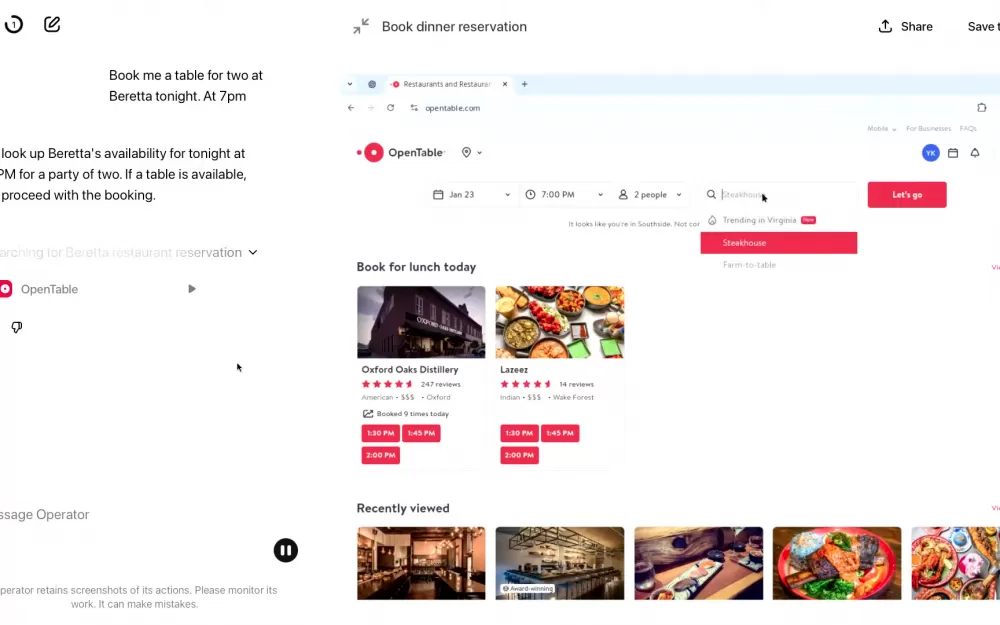Choose the Farm-to-table suggestion
The width and height of the screenshot is (1000, 625).
tap(749, 265)
